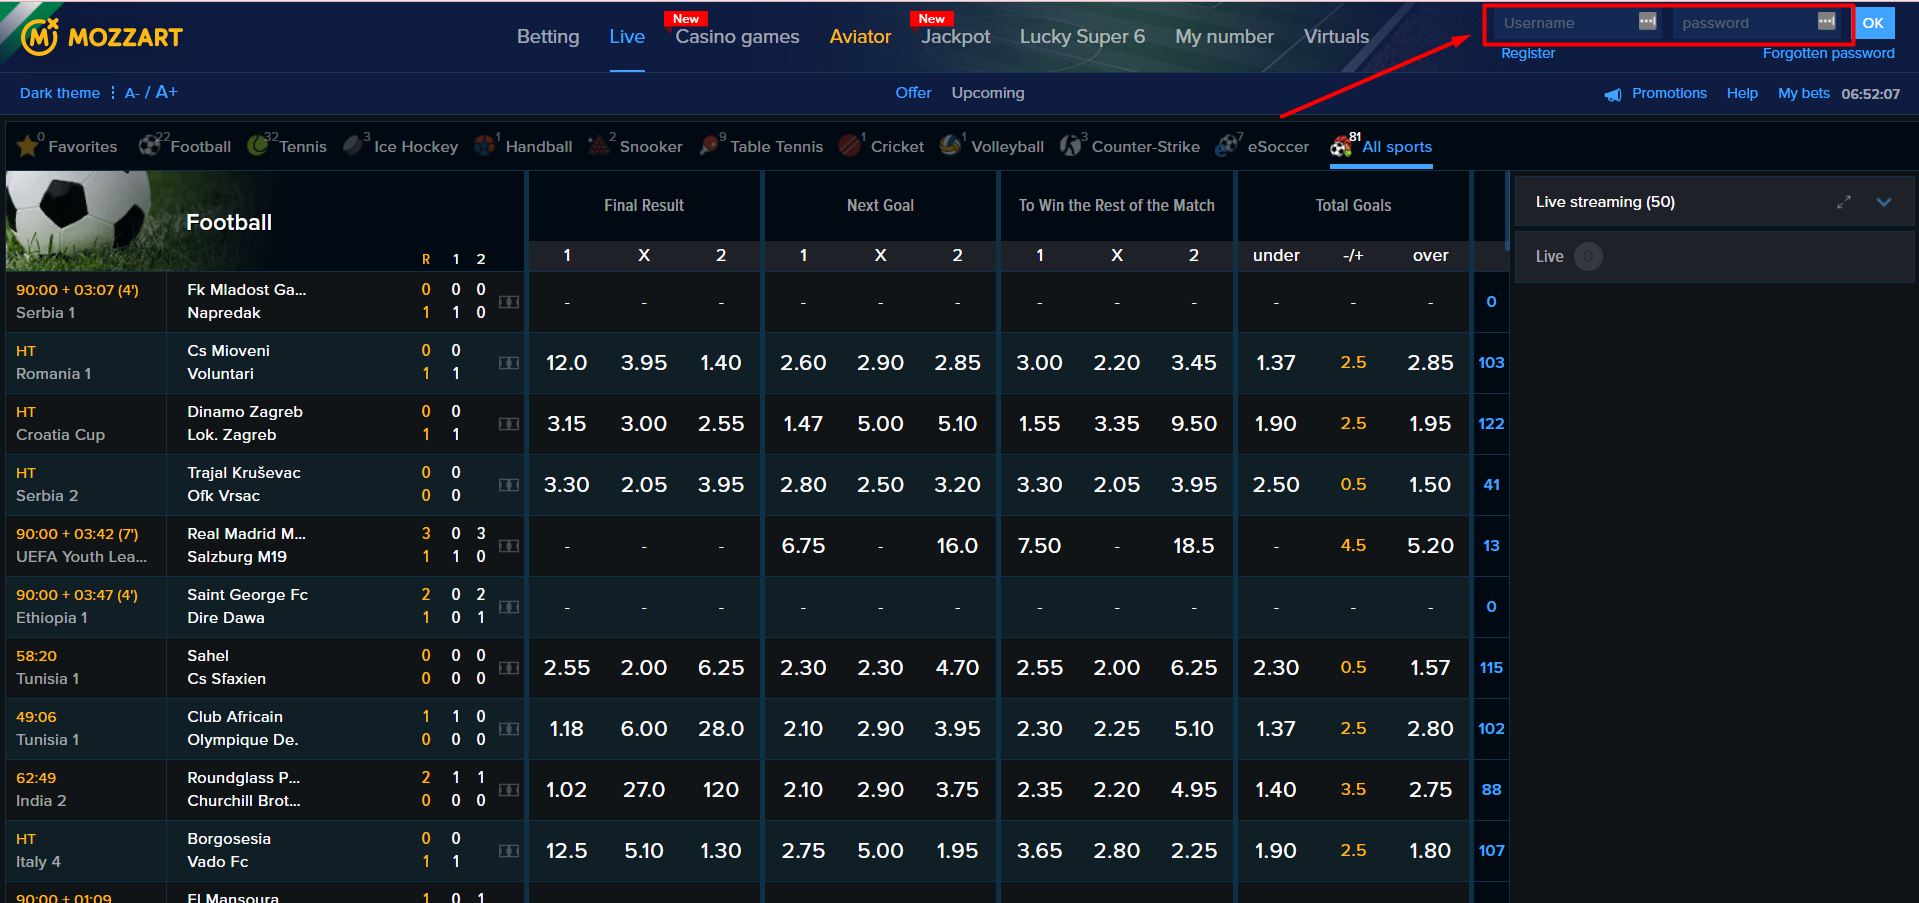This screenshot has width=1919, height=903.
Task: Click Promotions megaphone icon
Action: (1613, 94)
